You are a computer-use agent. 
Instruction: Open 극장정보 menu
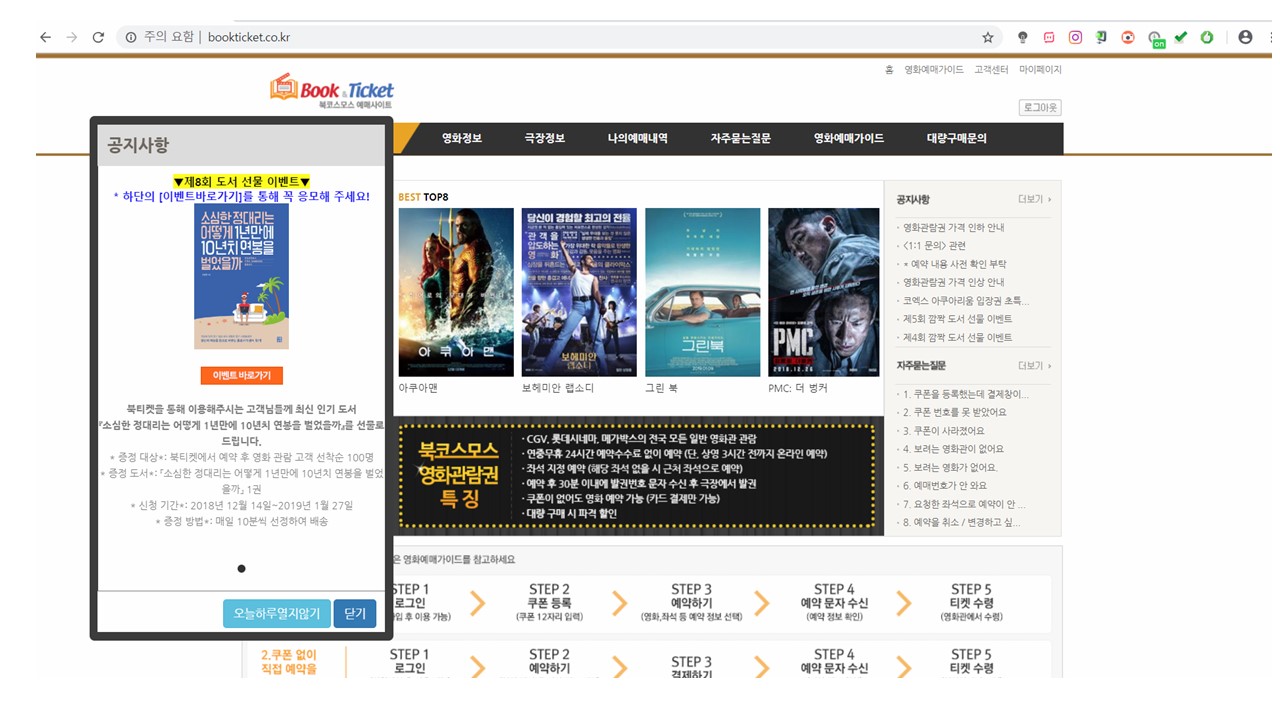pos(545,138)
